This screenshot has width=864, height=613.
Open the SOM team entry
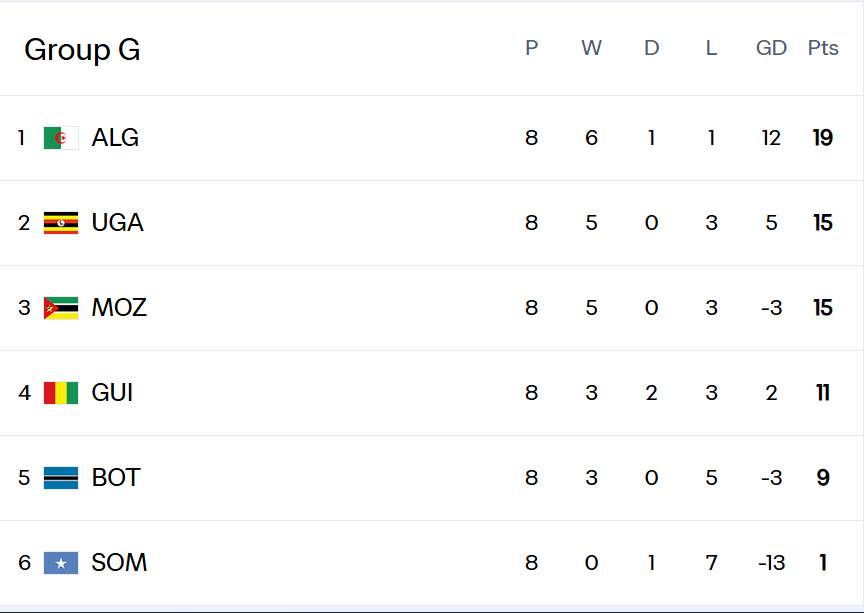tap(119, 562)
